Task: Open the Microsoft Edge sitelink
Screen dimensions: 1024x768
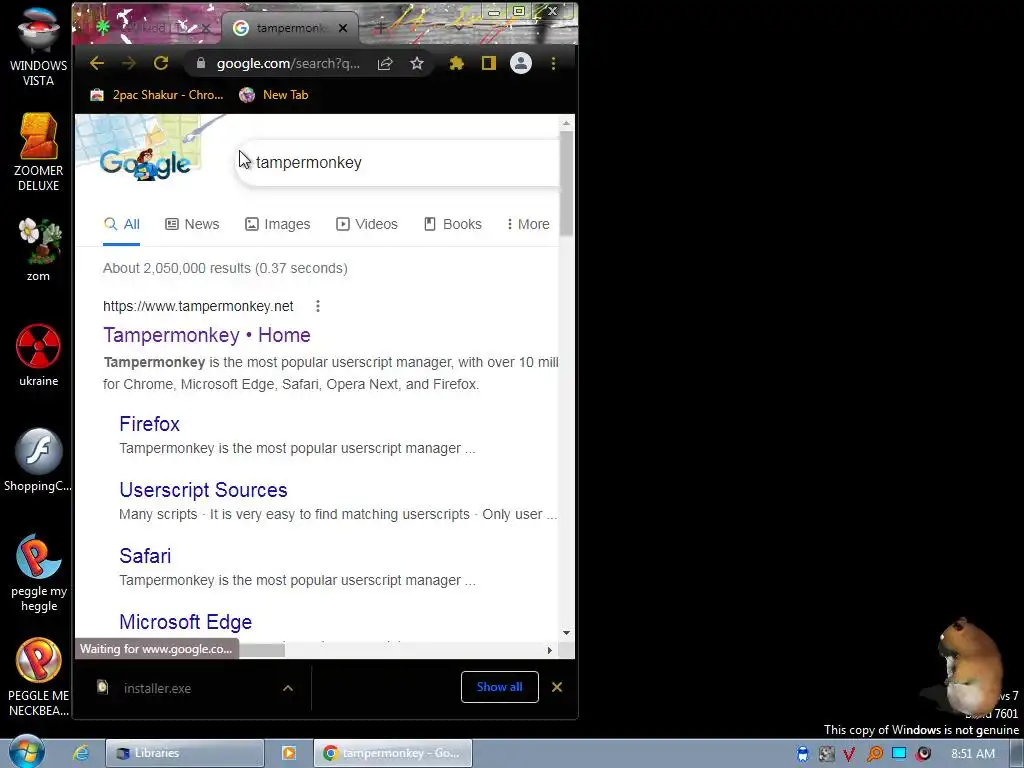Action: click(185, 622)
